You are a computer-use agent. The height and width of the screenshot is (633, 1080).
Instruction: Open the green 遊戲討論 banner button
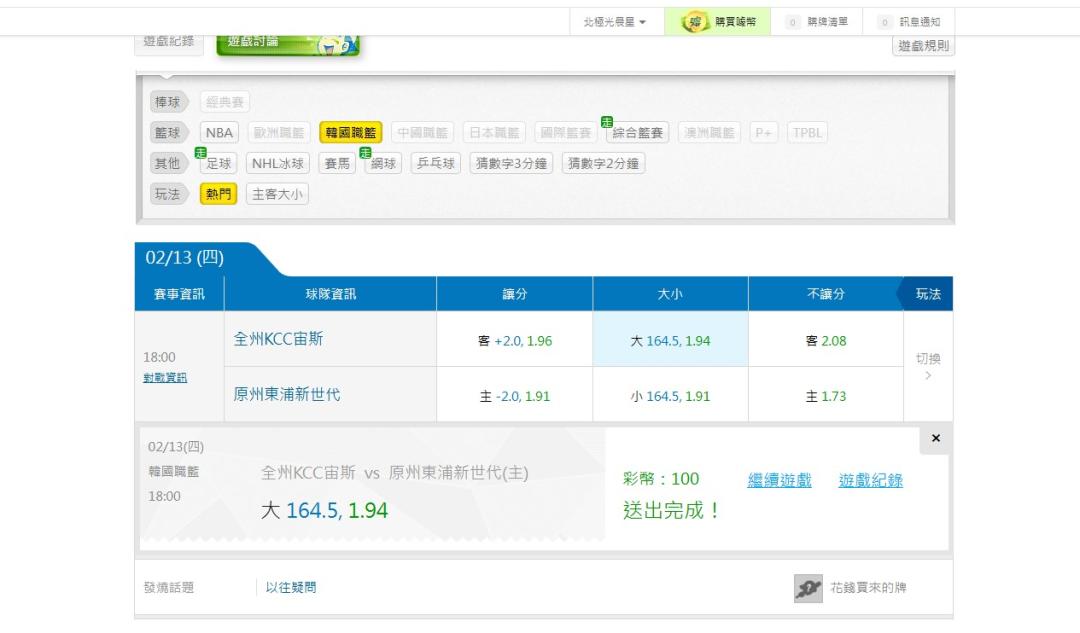click(288, 43)
